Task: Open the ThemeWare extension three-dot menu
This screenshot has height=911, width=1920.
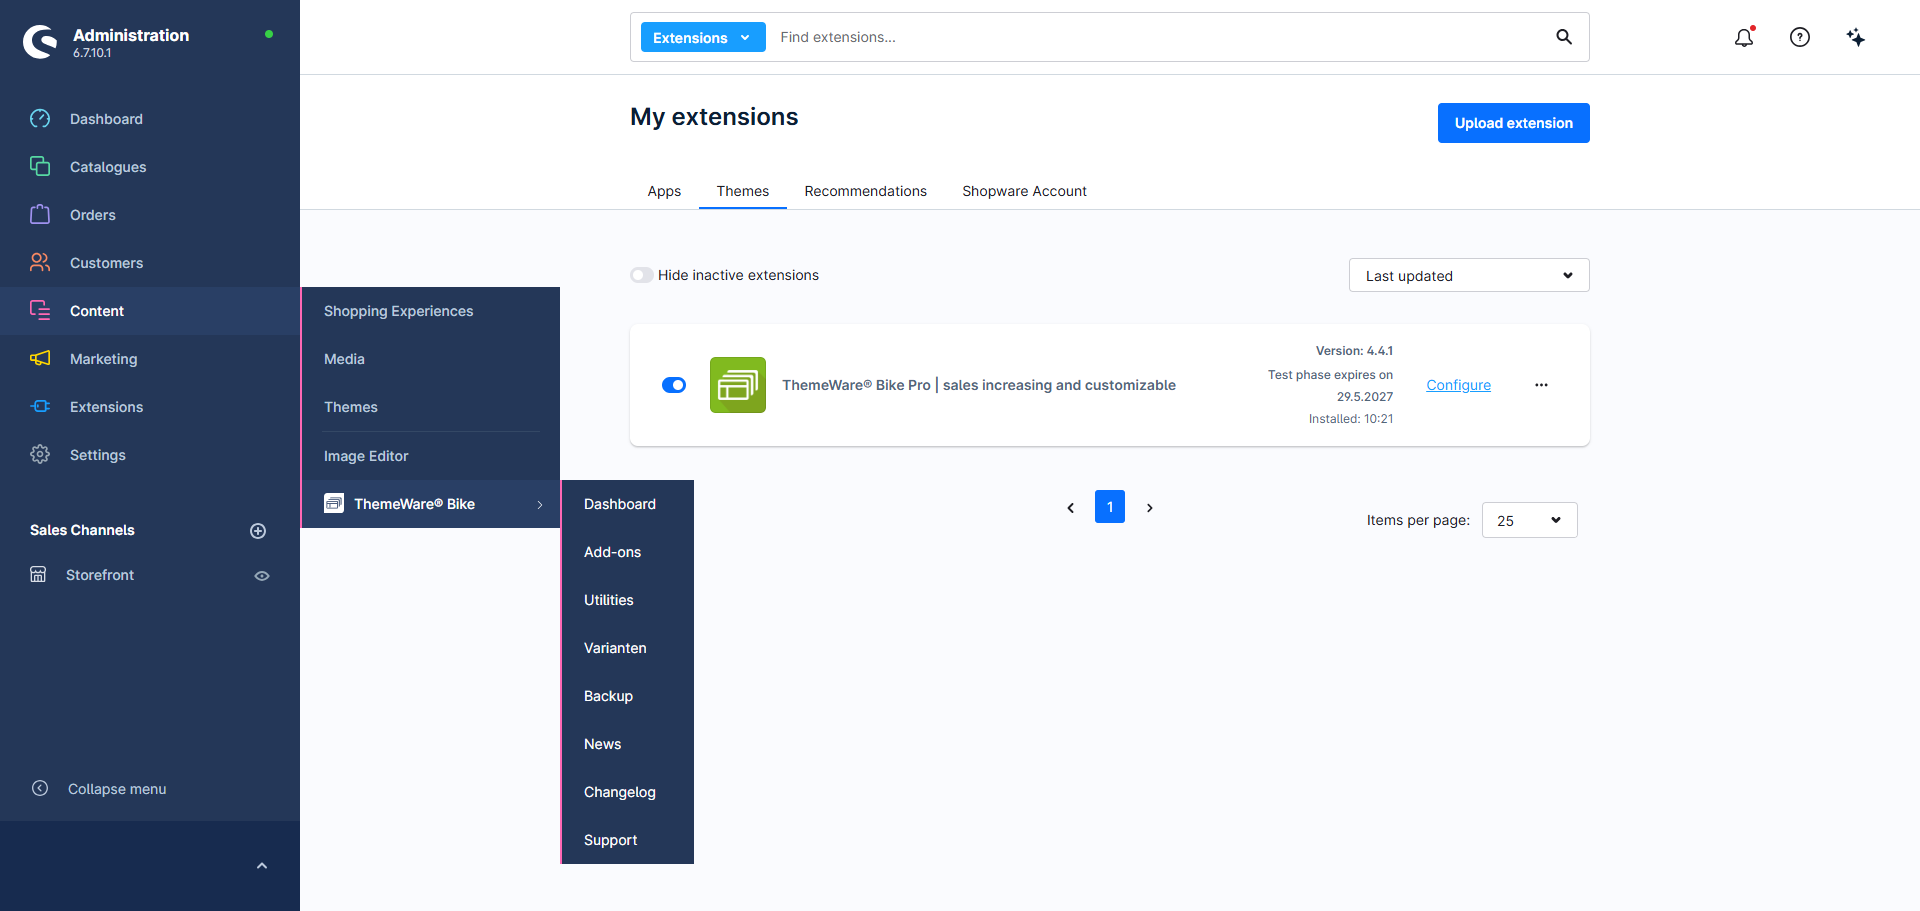Action: tap(1541, 385)
